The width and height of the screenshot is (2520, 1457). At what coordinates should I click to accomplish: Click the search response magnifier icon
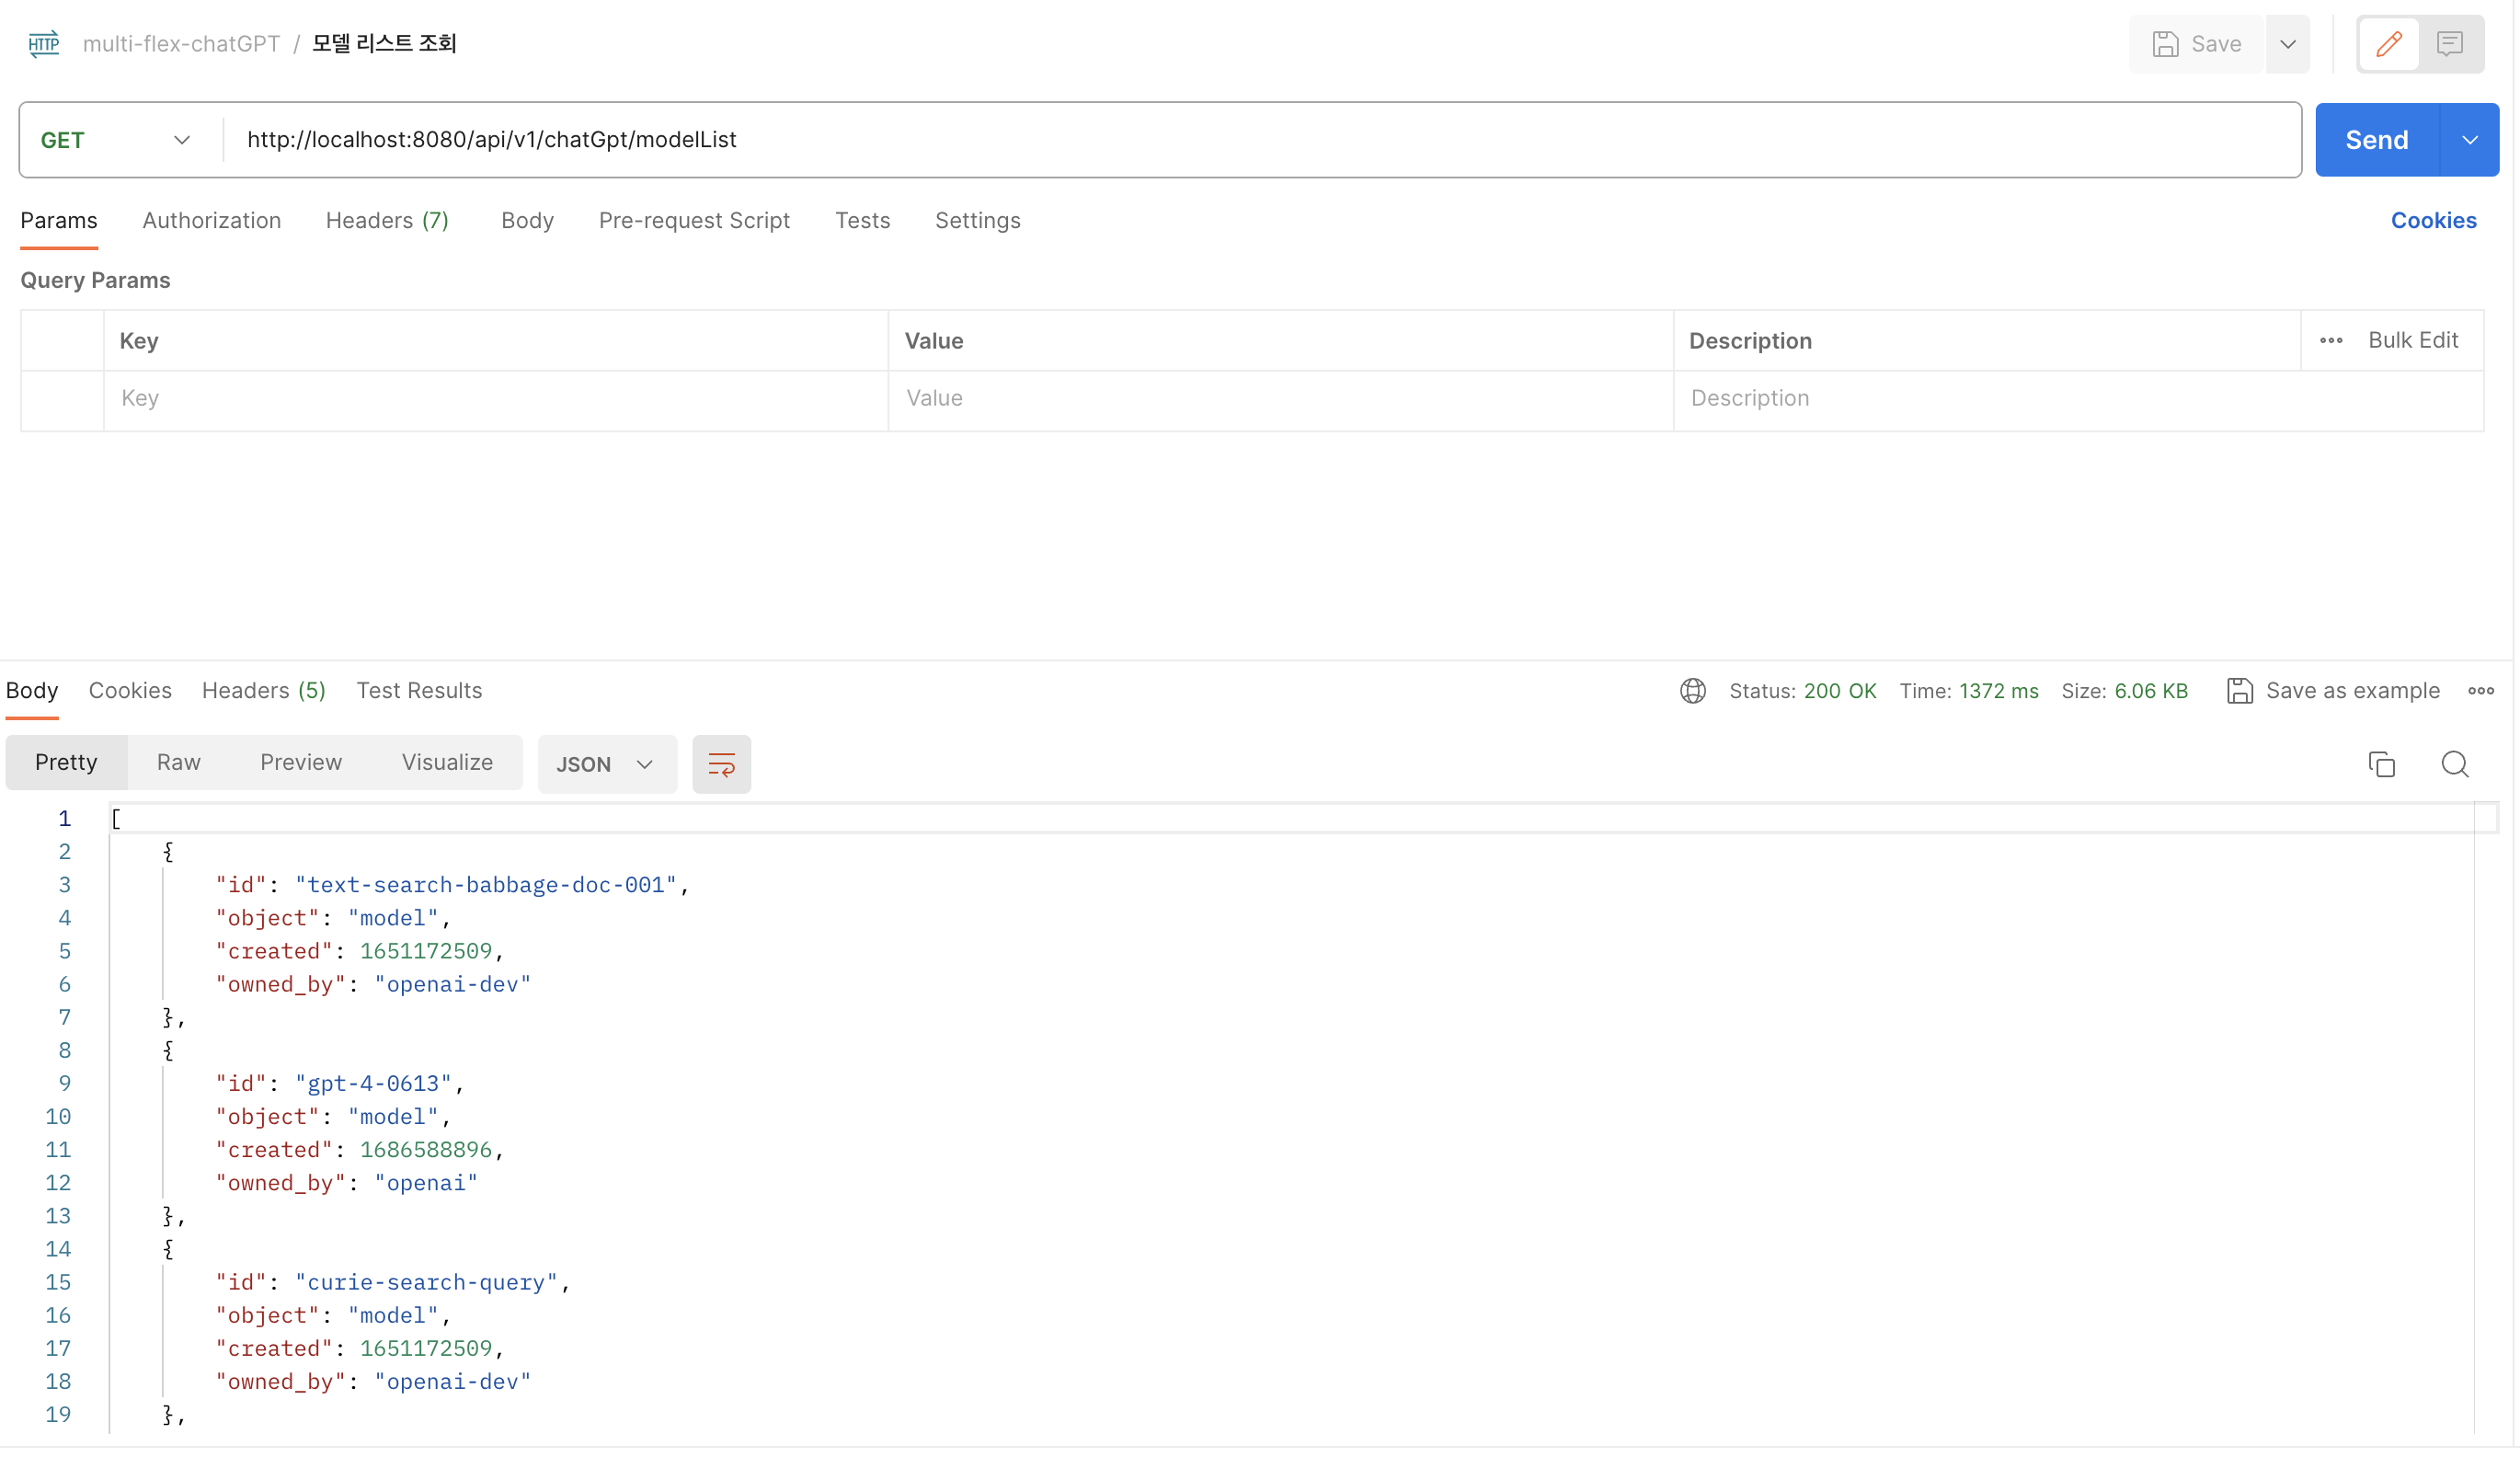[2454, 764]
